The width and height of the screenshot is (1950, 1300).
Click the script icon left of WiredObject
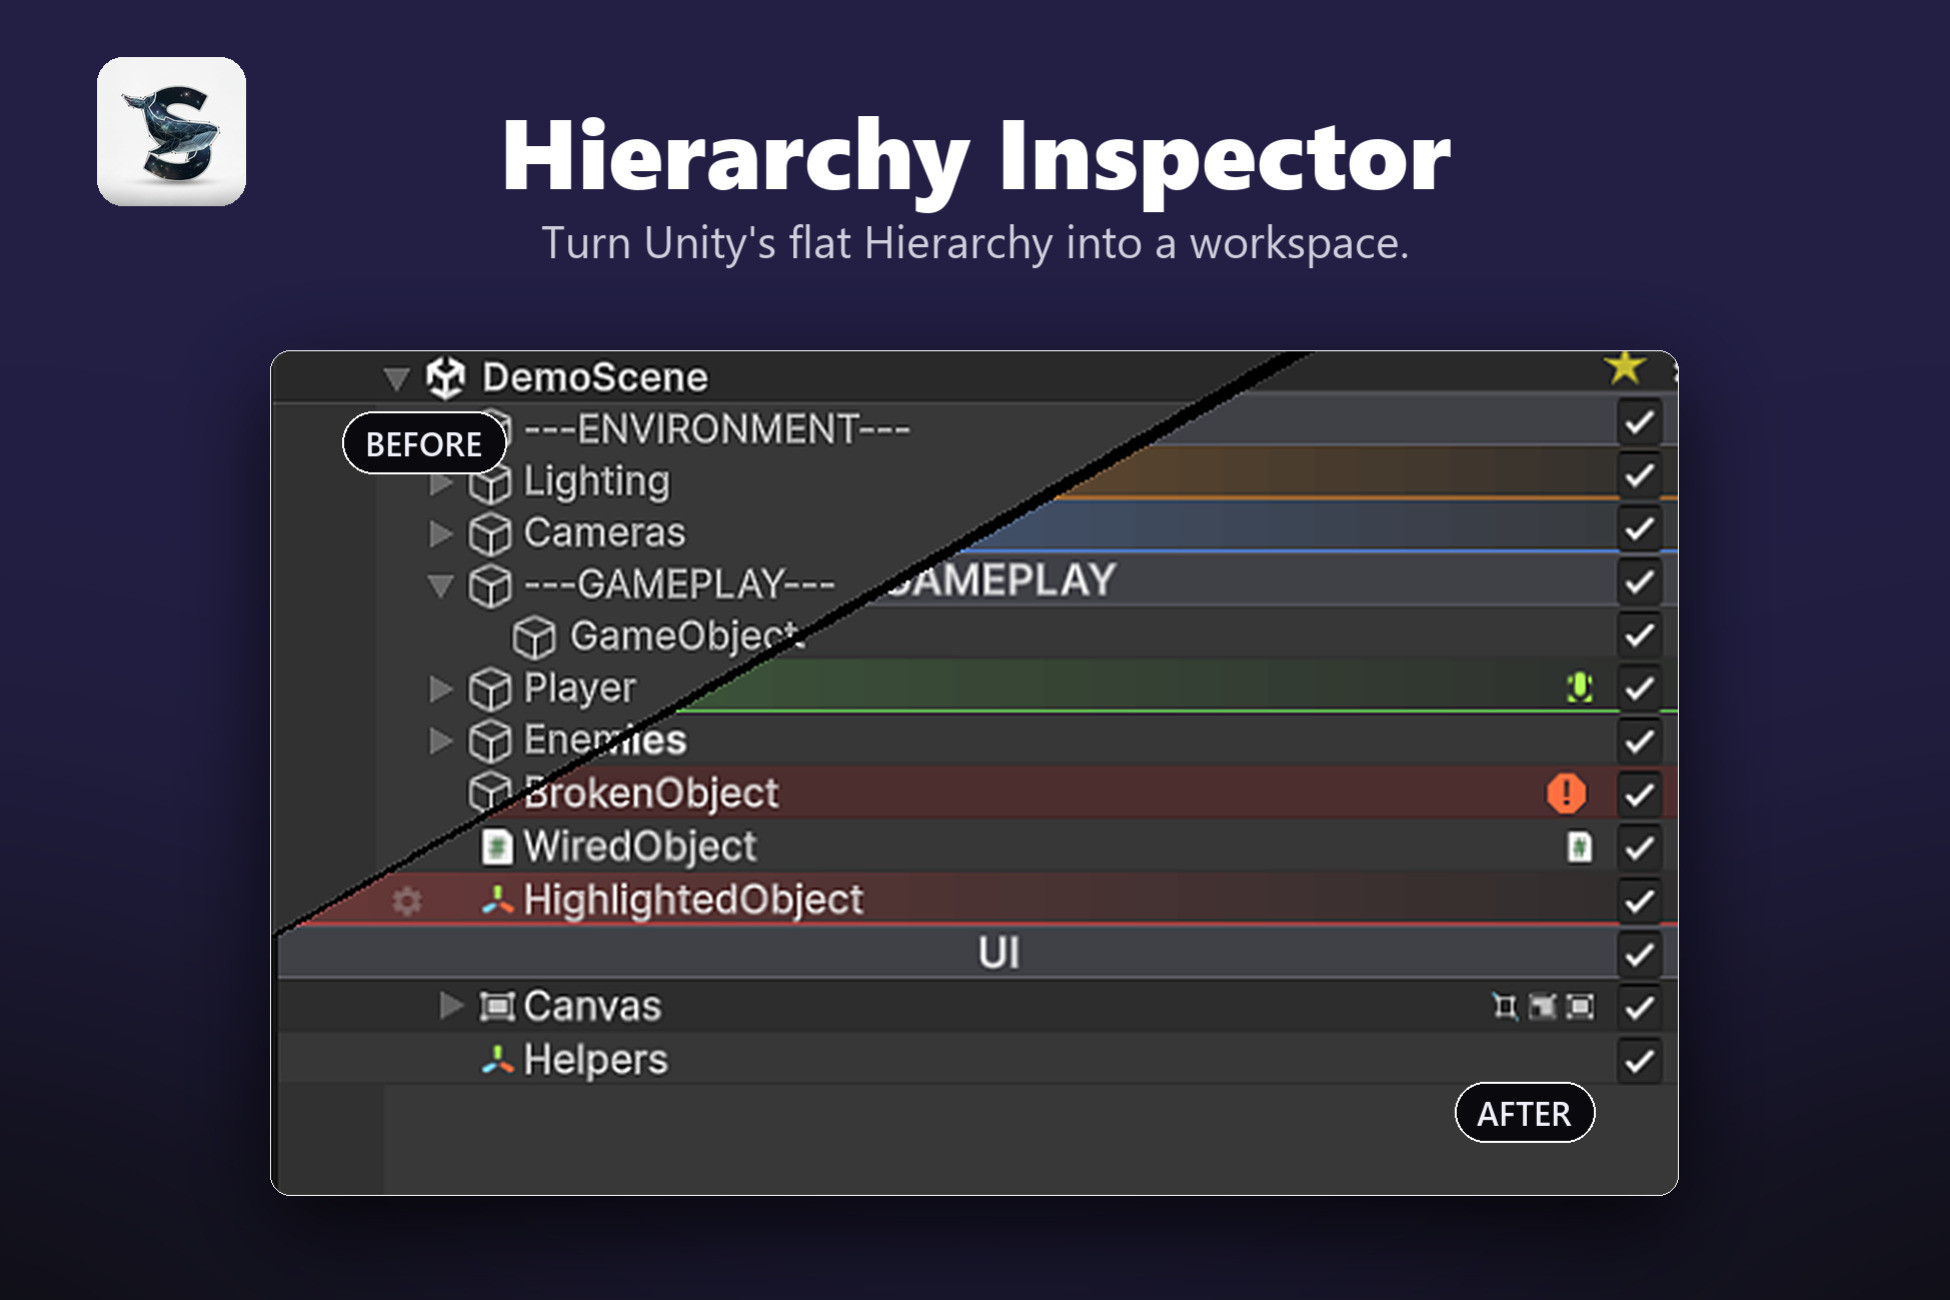[x=497, y=847]
